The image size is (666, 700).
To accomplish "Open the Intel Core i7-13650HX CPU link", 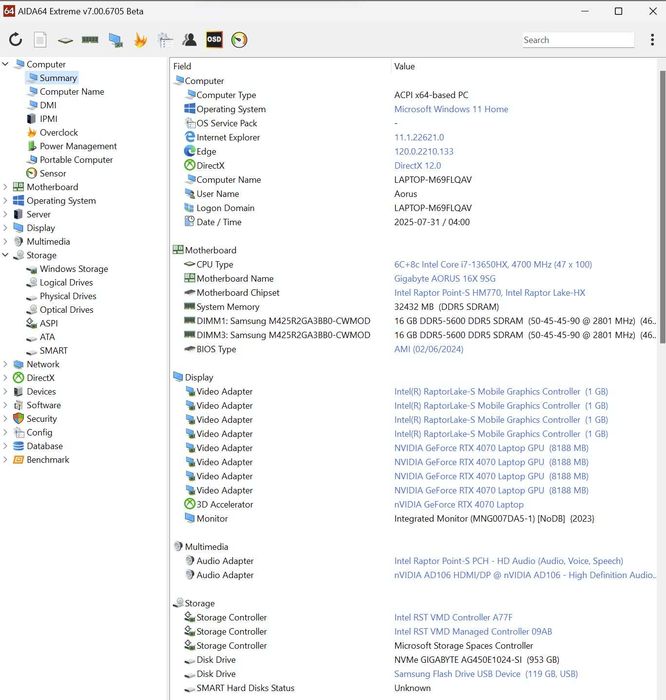I will (493, 264).
